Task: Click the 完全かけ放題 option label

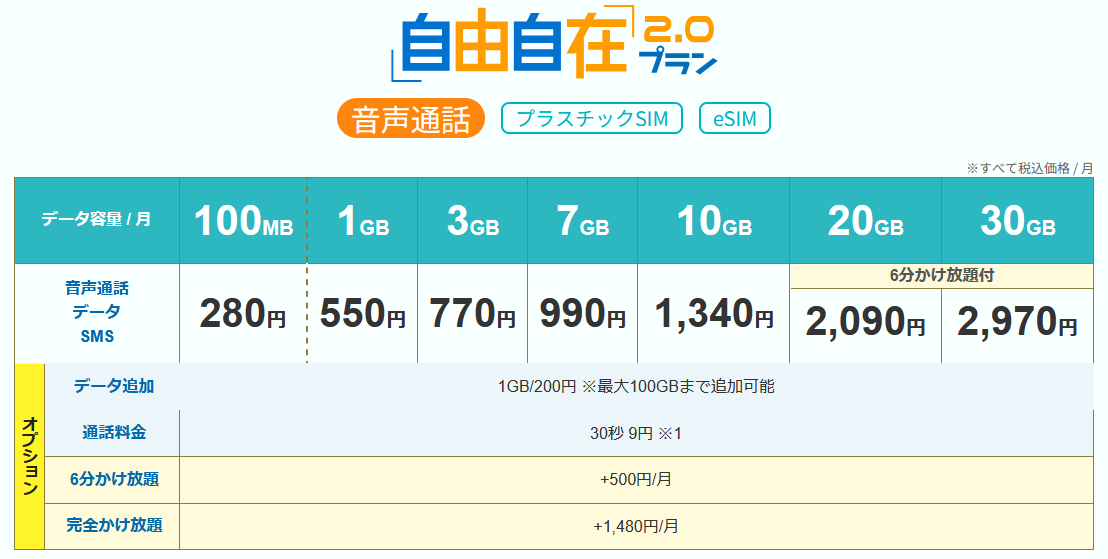Action: pyautogui.click(x=112, y=526)
